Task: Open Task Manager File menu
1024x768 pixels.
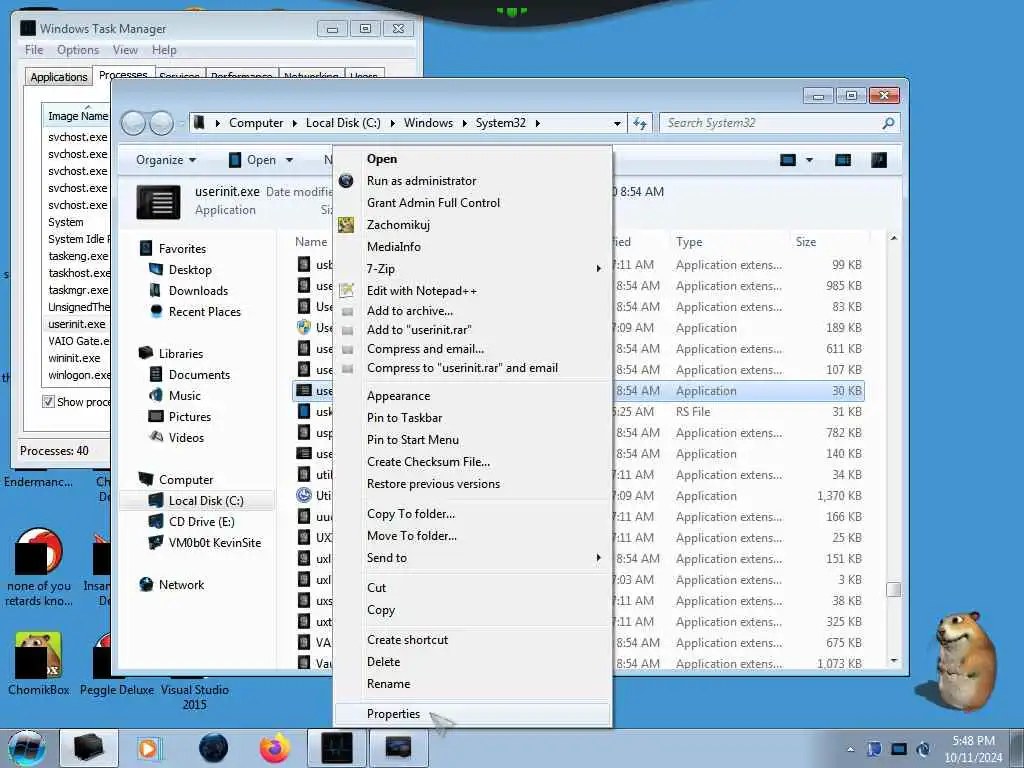Action: coord(34,50)
